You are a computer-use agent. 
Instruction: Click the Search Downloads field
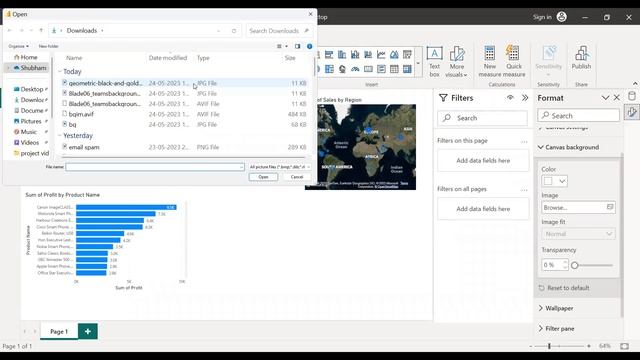279,31
